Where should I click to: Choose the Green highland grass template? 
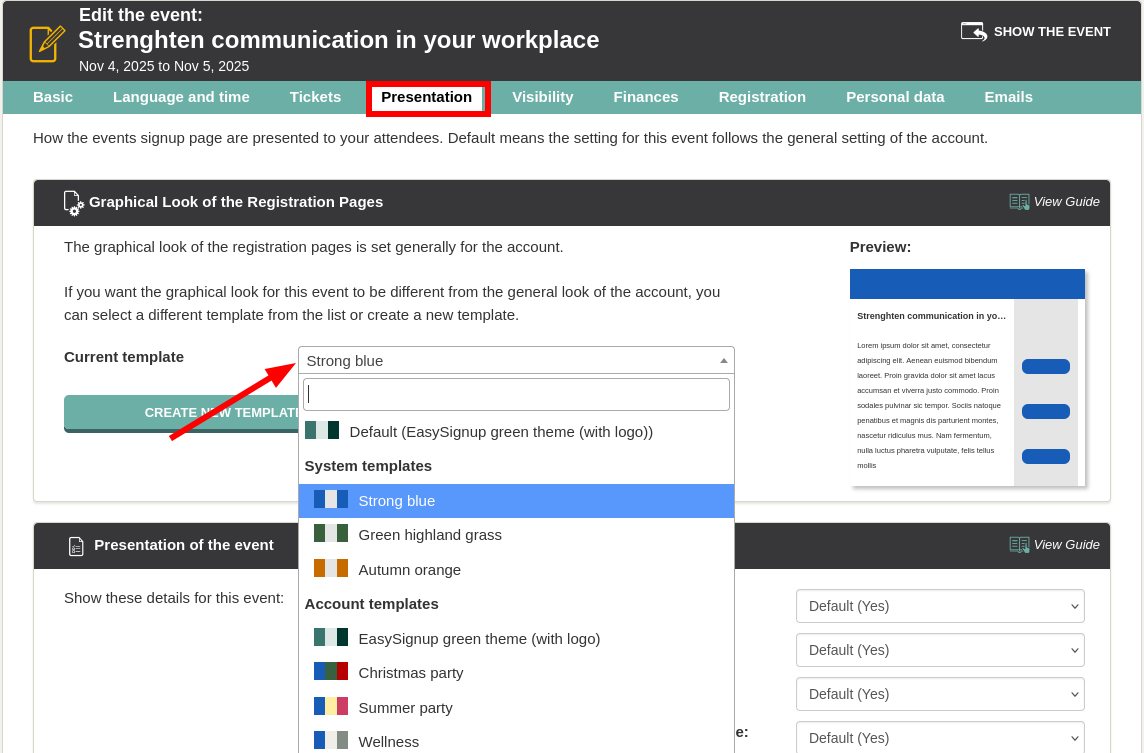pos(429,535)
